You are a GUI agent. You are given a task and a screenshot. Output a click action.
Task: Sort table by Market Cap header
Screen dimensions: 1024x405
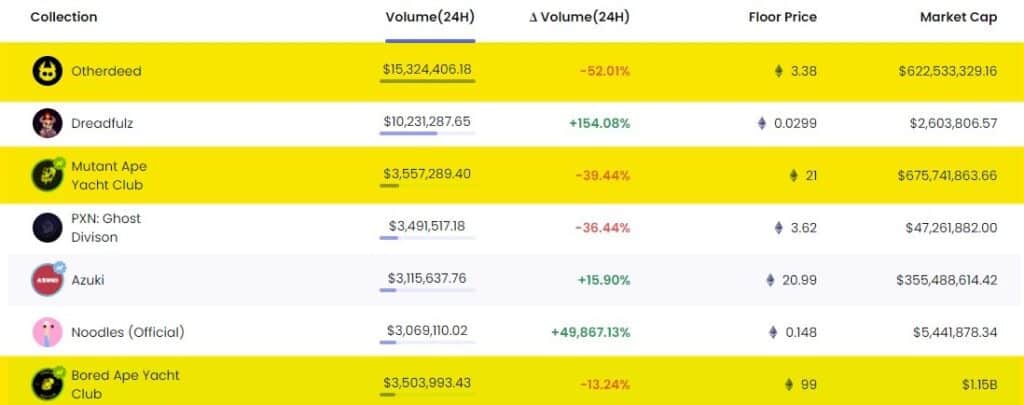pyautogui.click(x=959, y=18)
